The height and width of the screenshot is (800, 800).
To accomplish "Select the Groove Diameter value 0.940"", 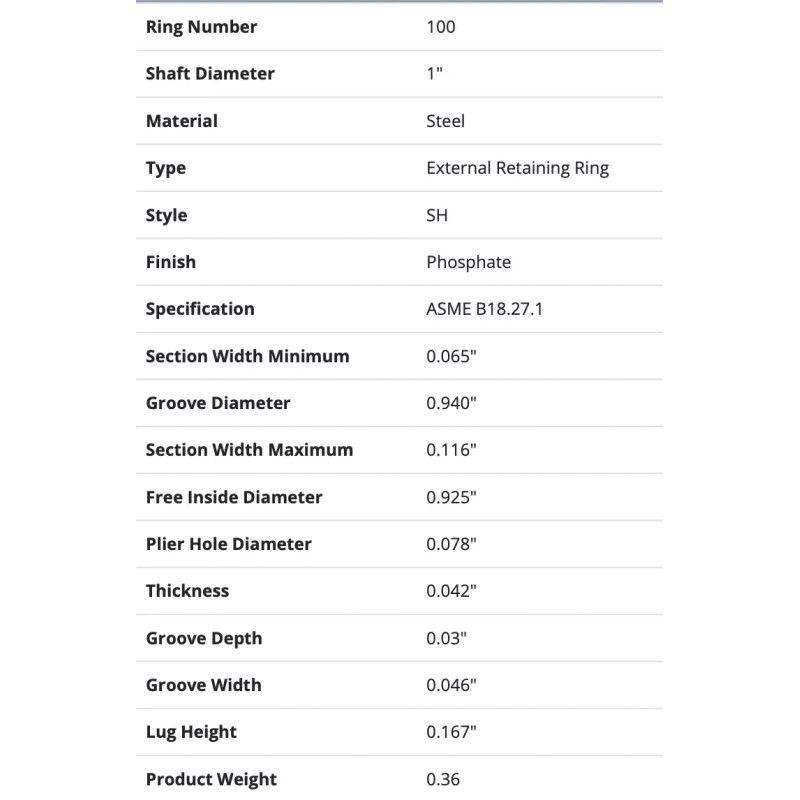I will (x=452, y=403).
